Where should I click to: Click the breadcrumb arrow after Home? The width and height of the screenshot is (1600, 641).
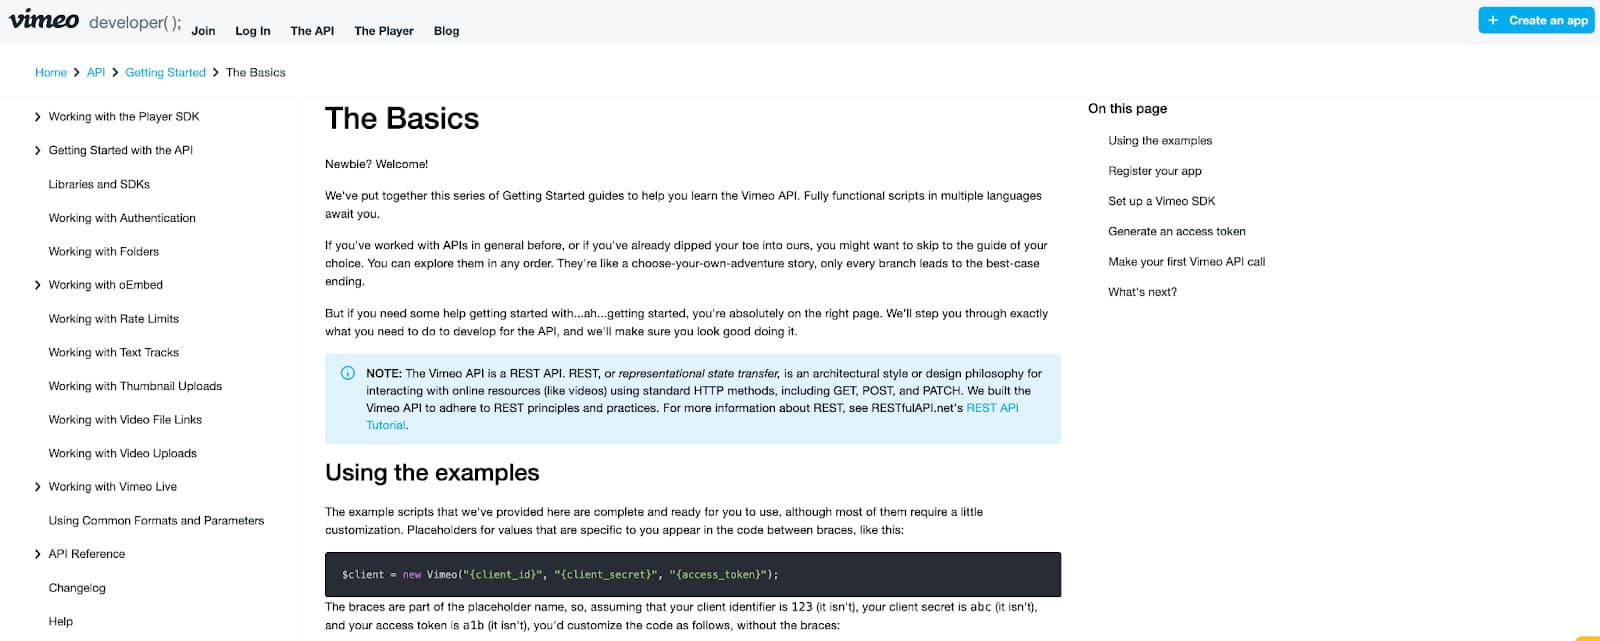coord(77,72)
